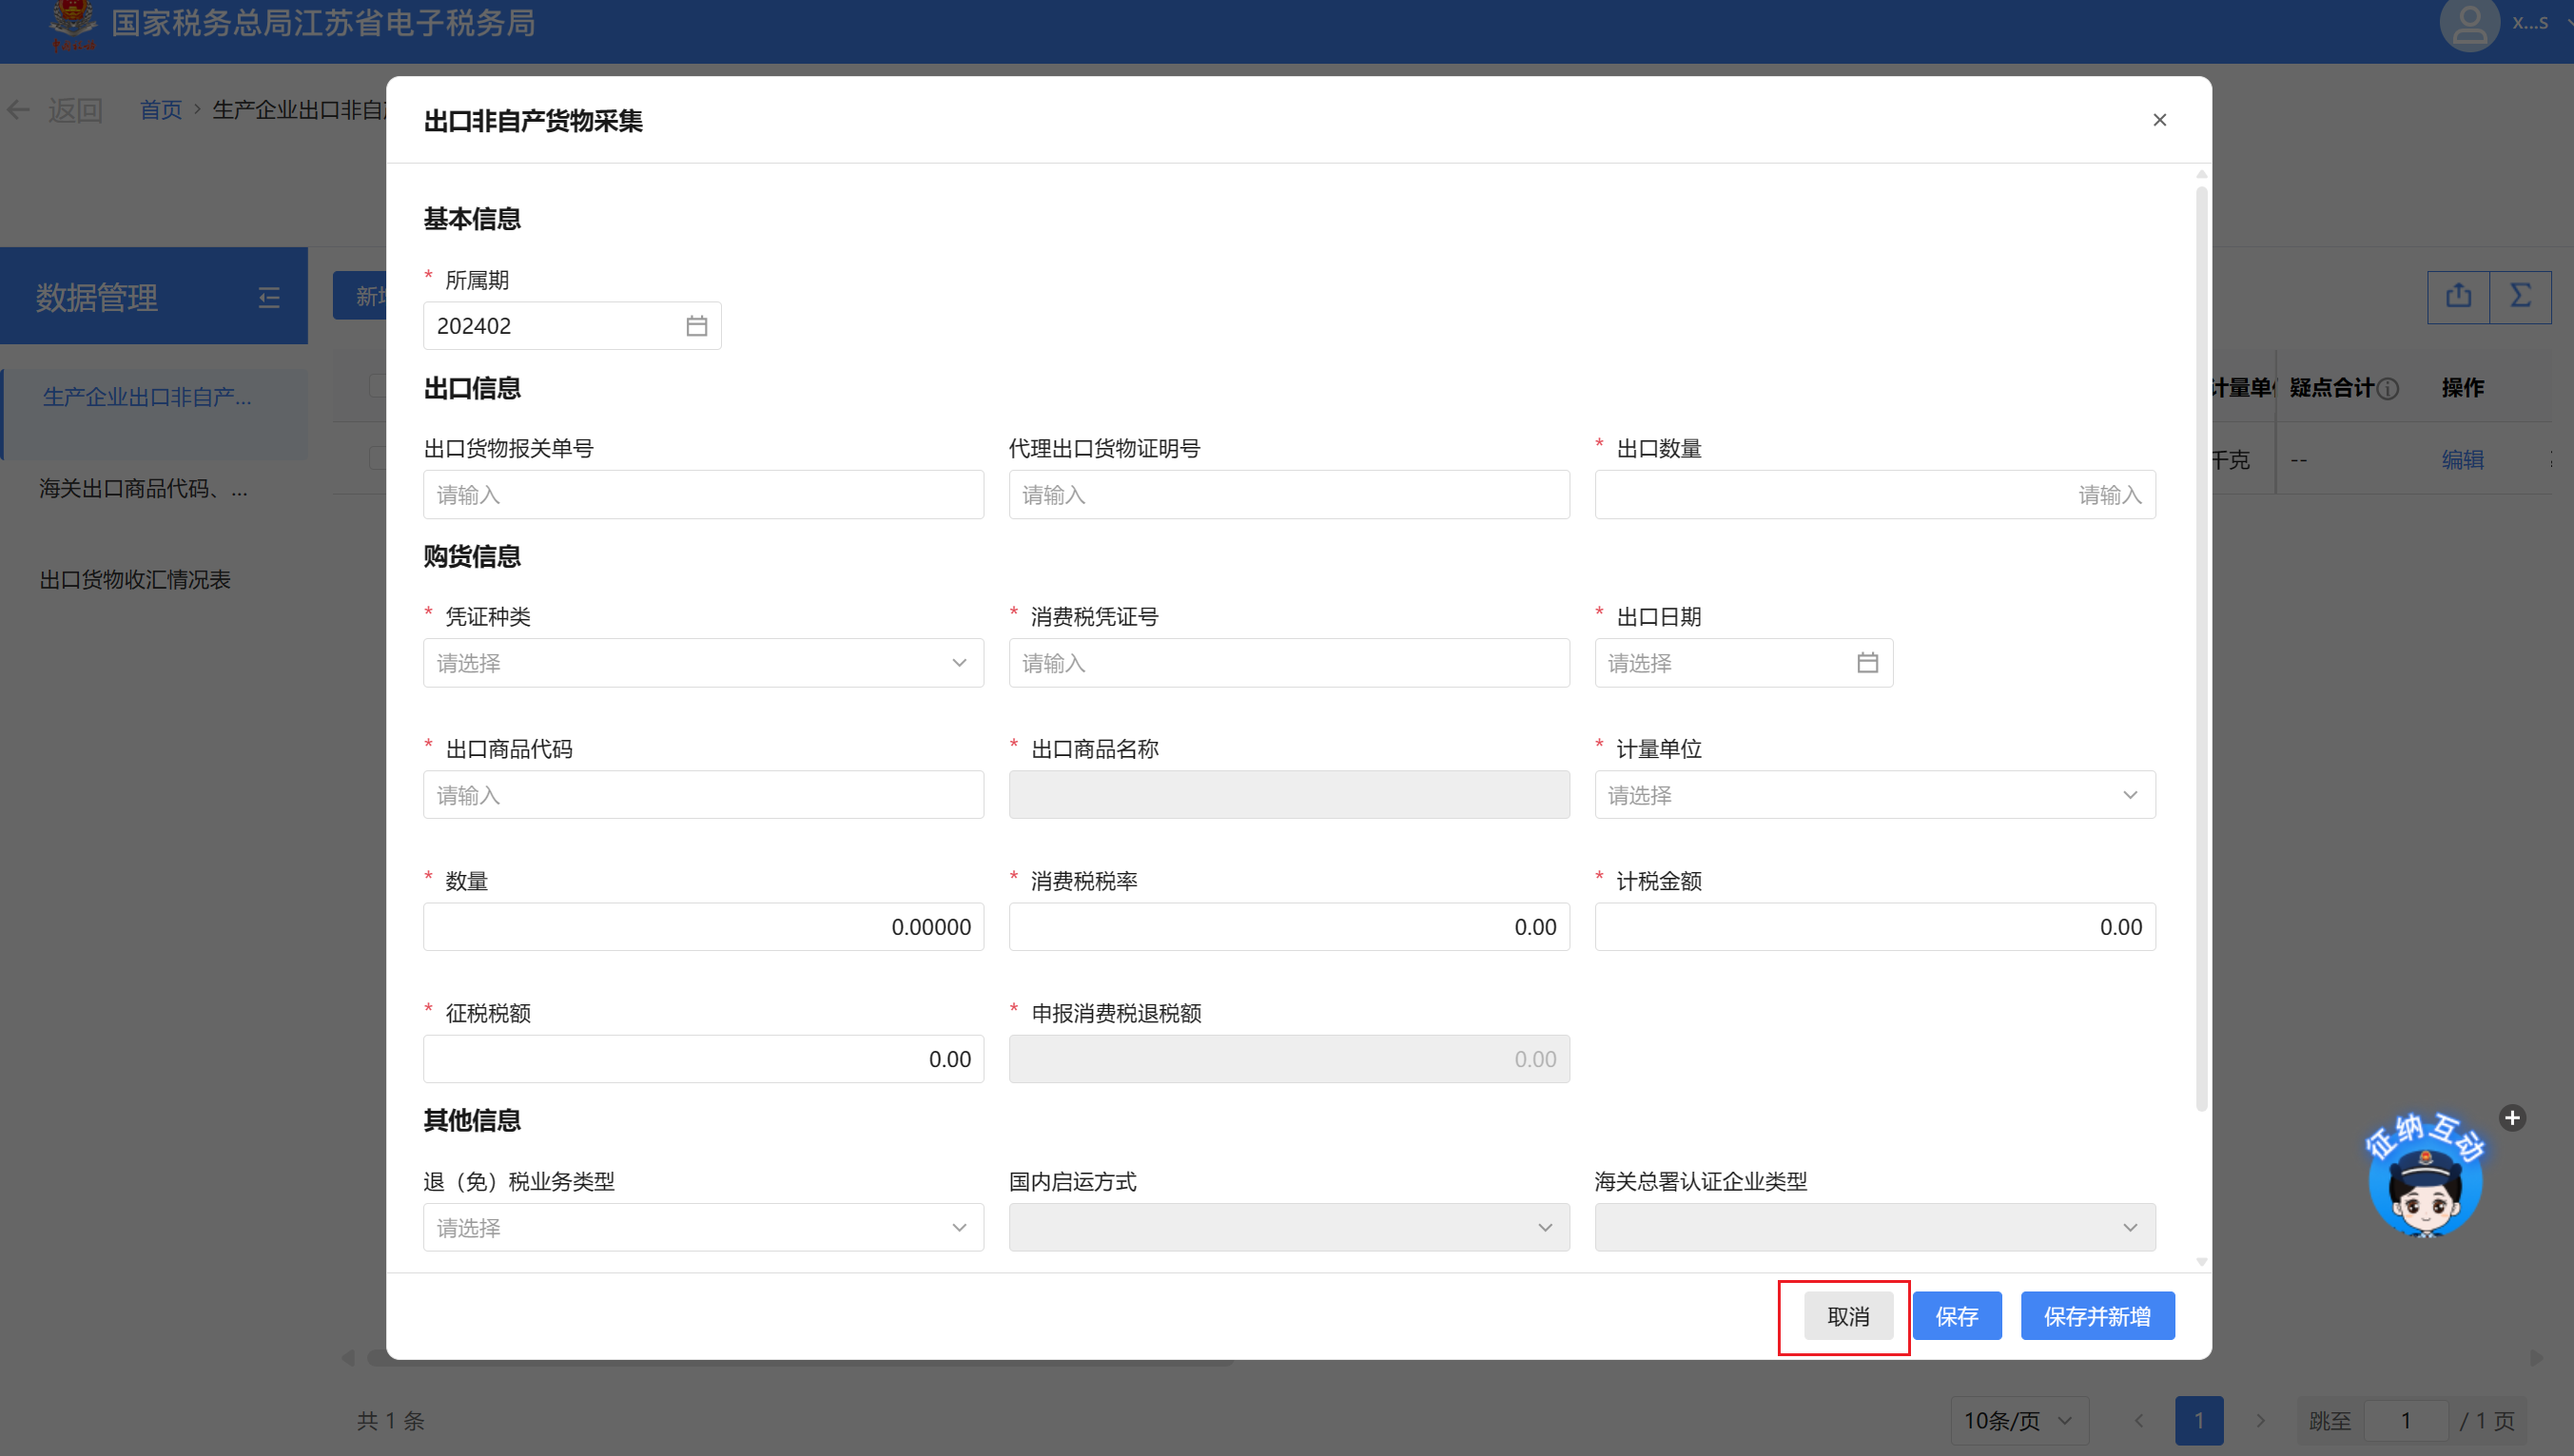Click the export/share icon button
Viewport: 2574px width, 1456px height.
coord(2458,296)
